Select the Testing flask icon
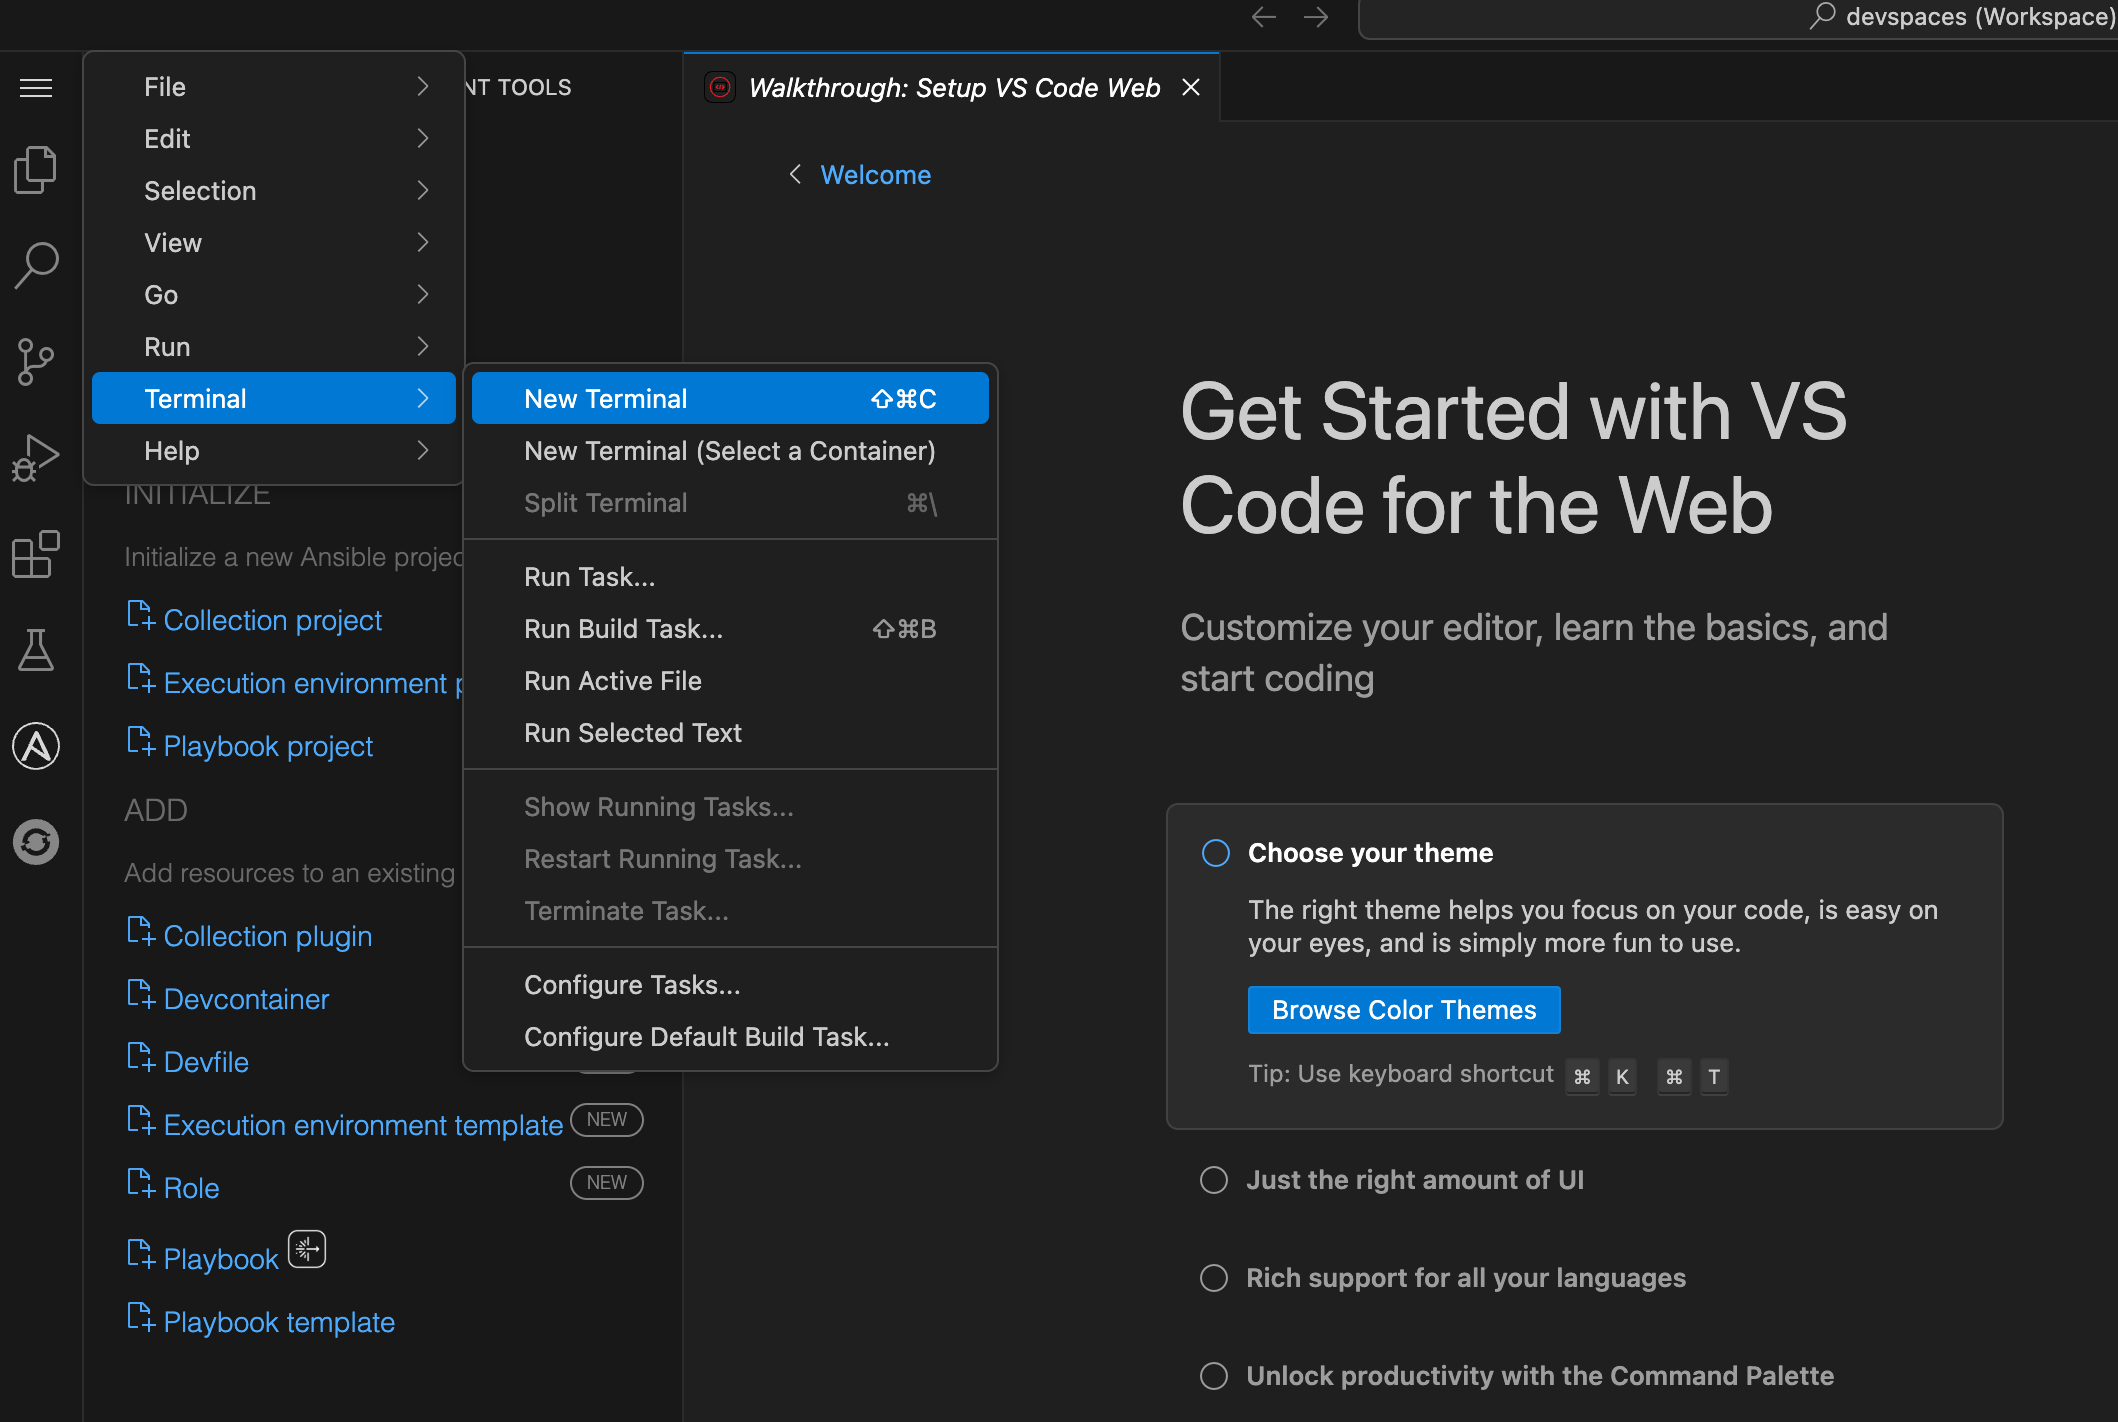The width and height of the screenshot is (2118, 1422). tap(36, 649)
